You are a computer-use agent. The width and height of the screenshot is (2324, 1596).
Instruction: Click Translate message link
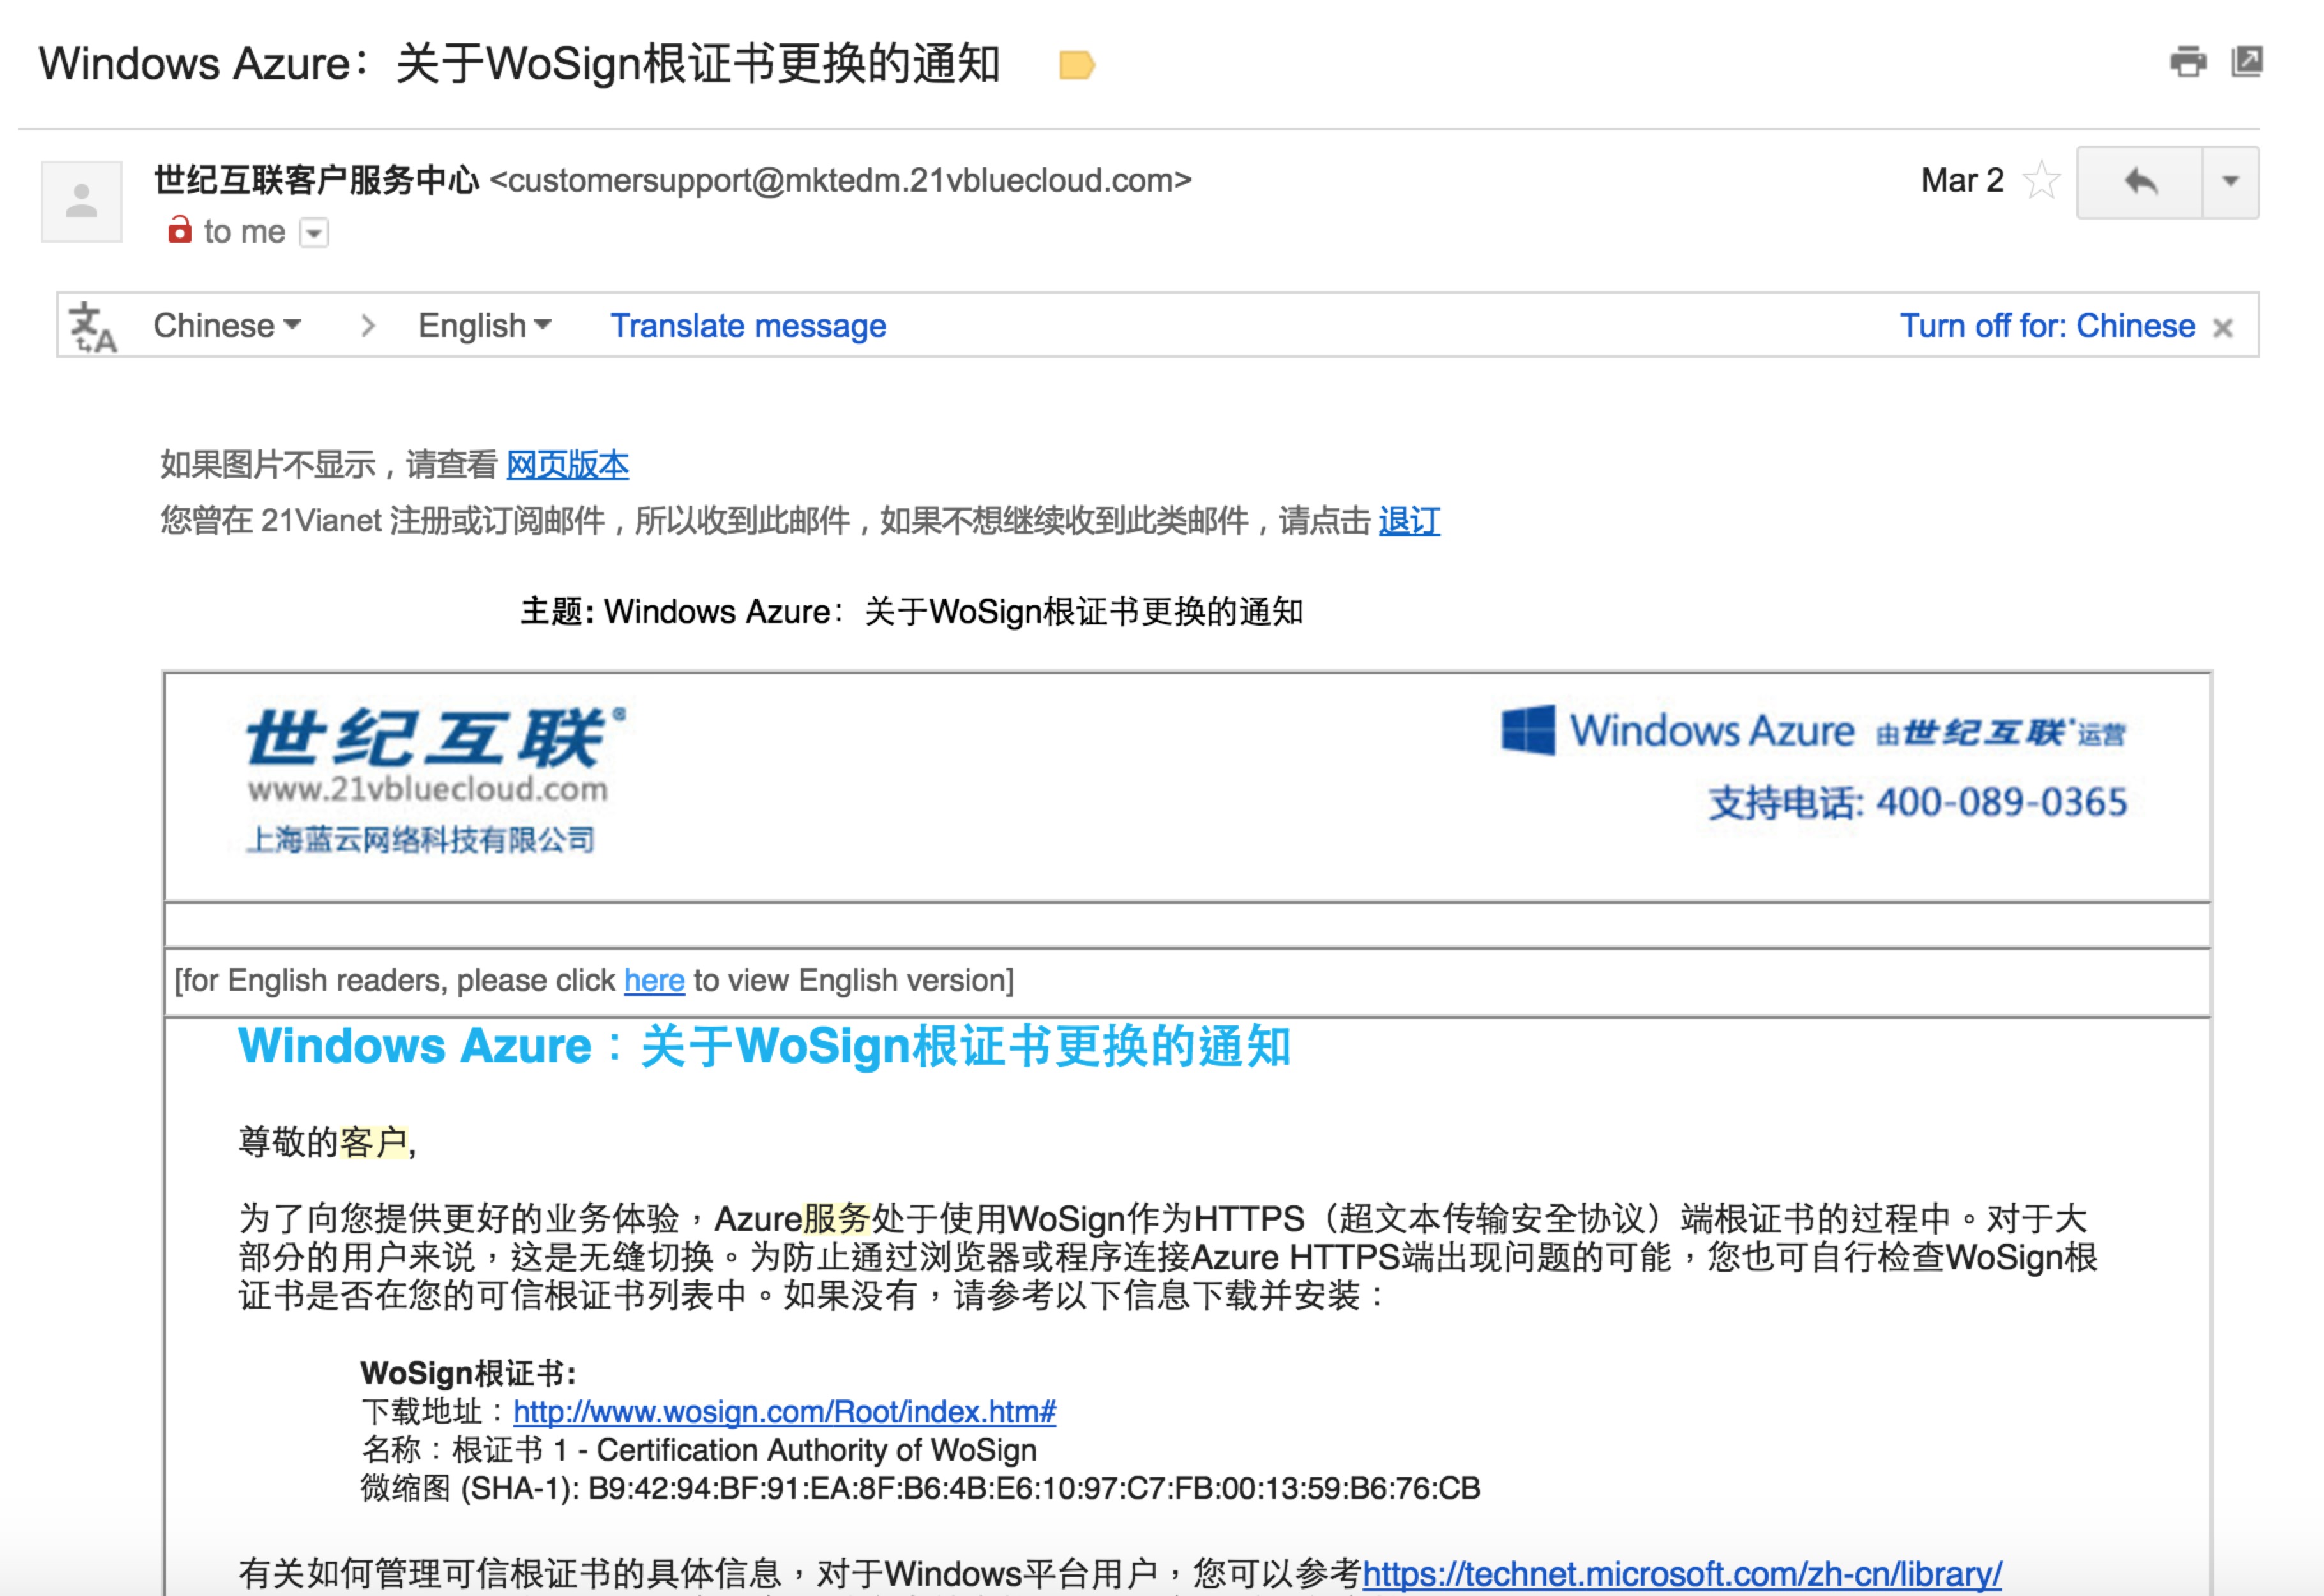[x=748, y=326]
